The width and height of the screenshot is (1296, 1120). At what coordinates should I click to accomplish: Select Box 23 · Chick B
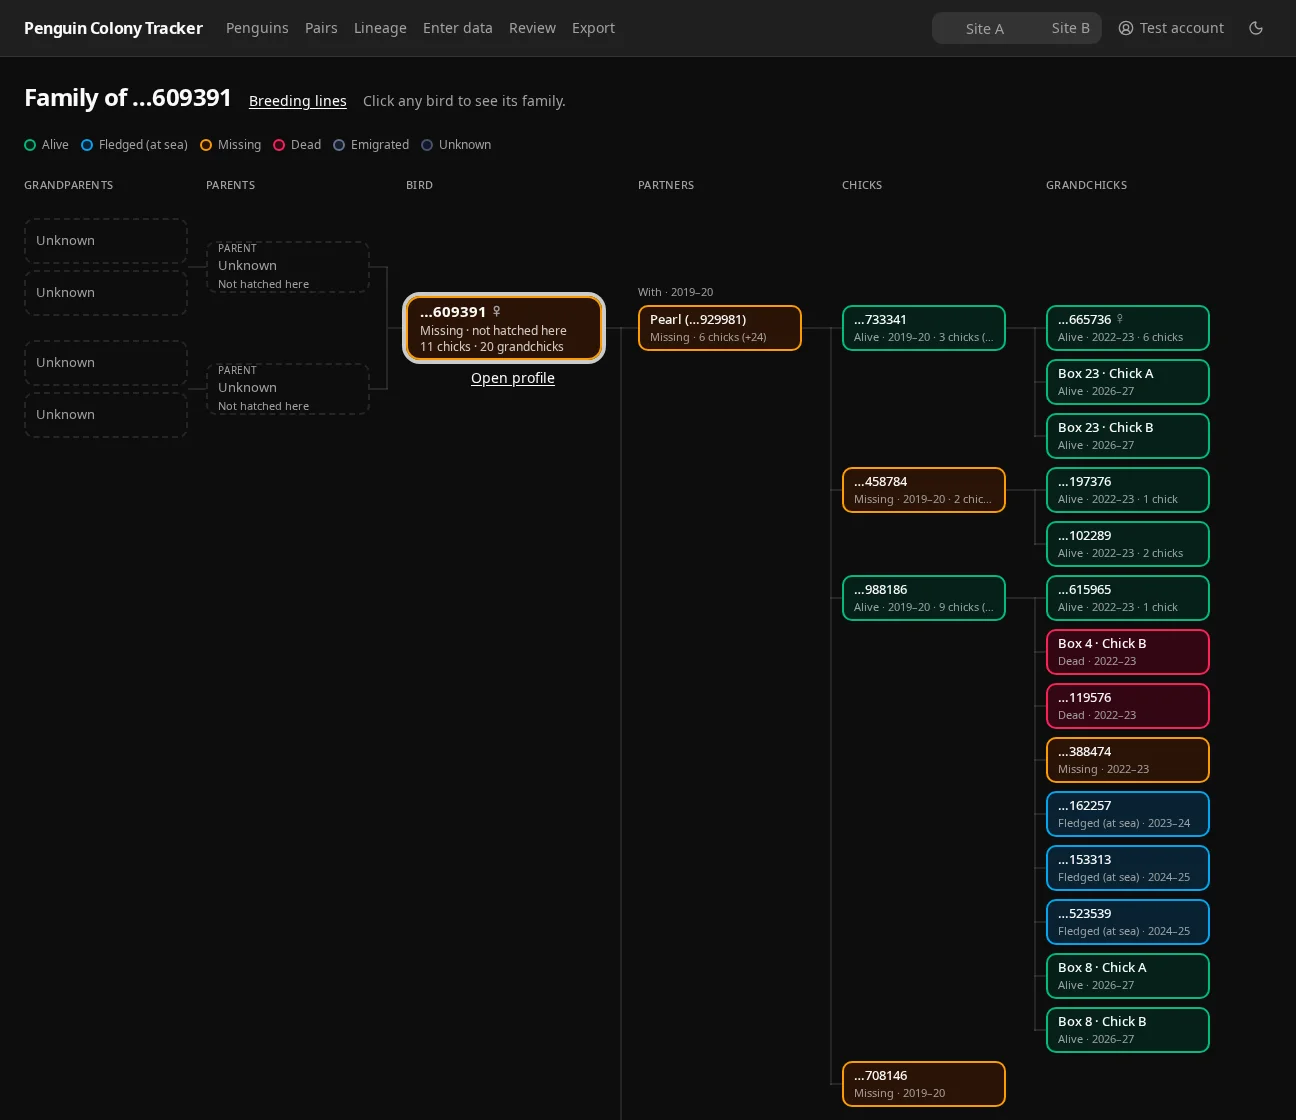coord(1128,436)
